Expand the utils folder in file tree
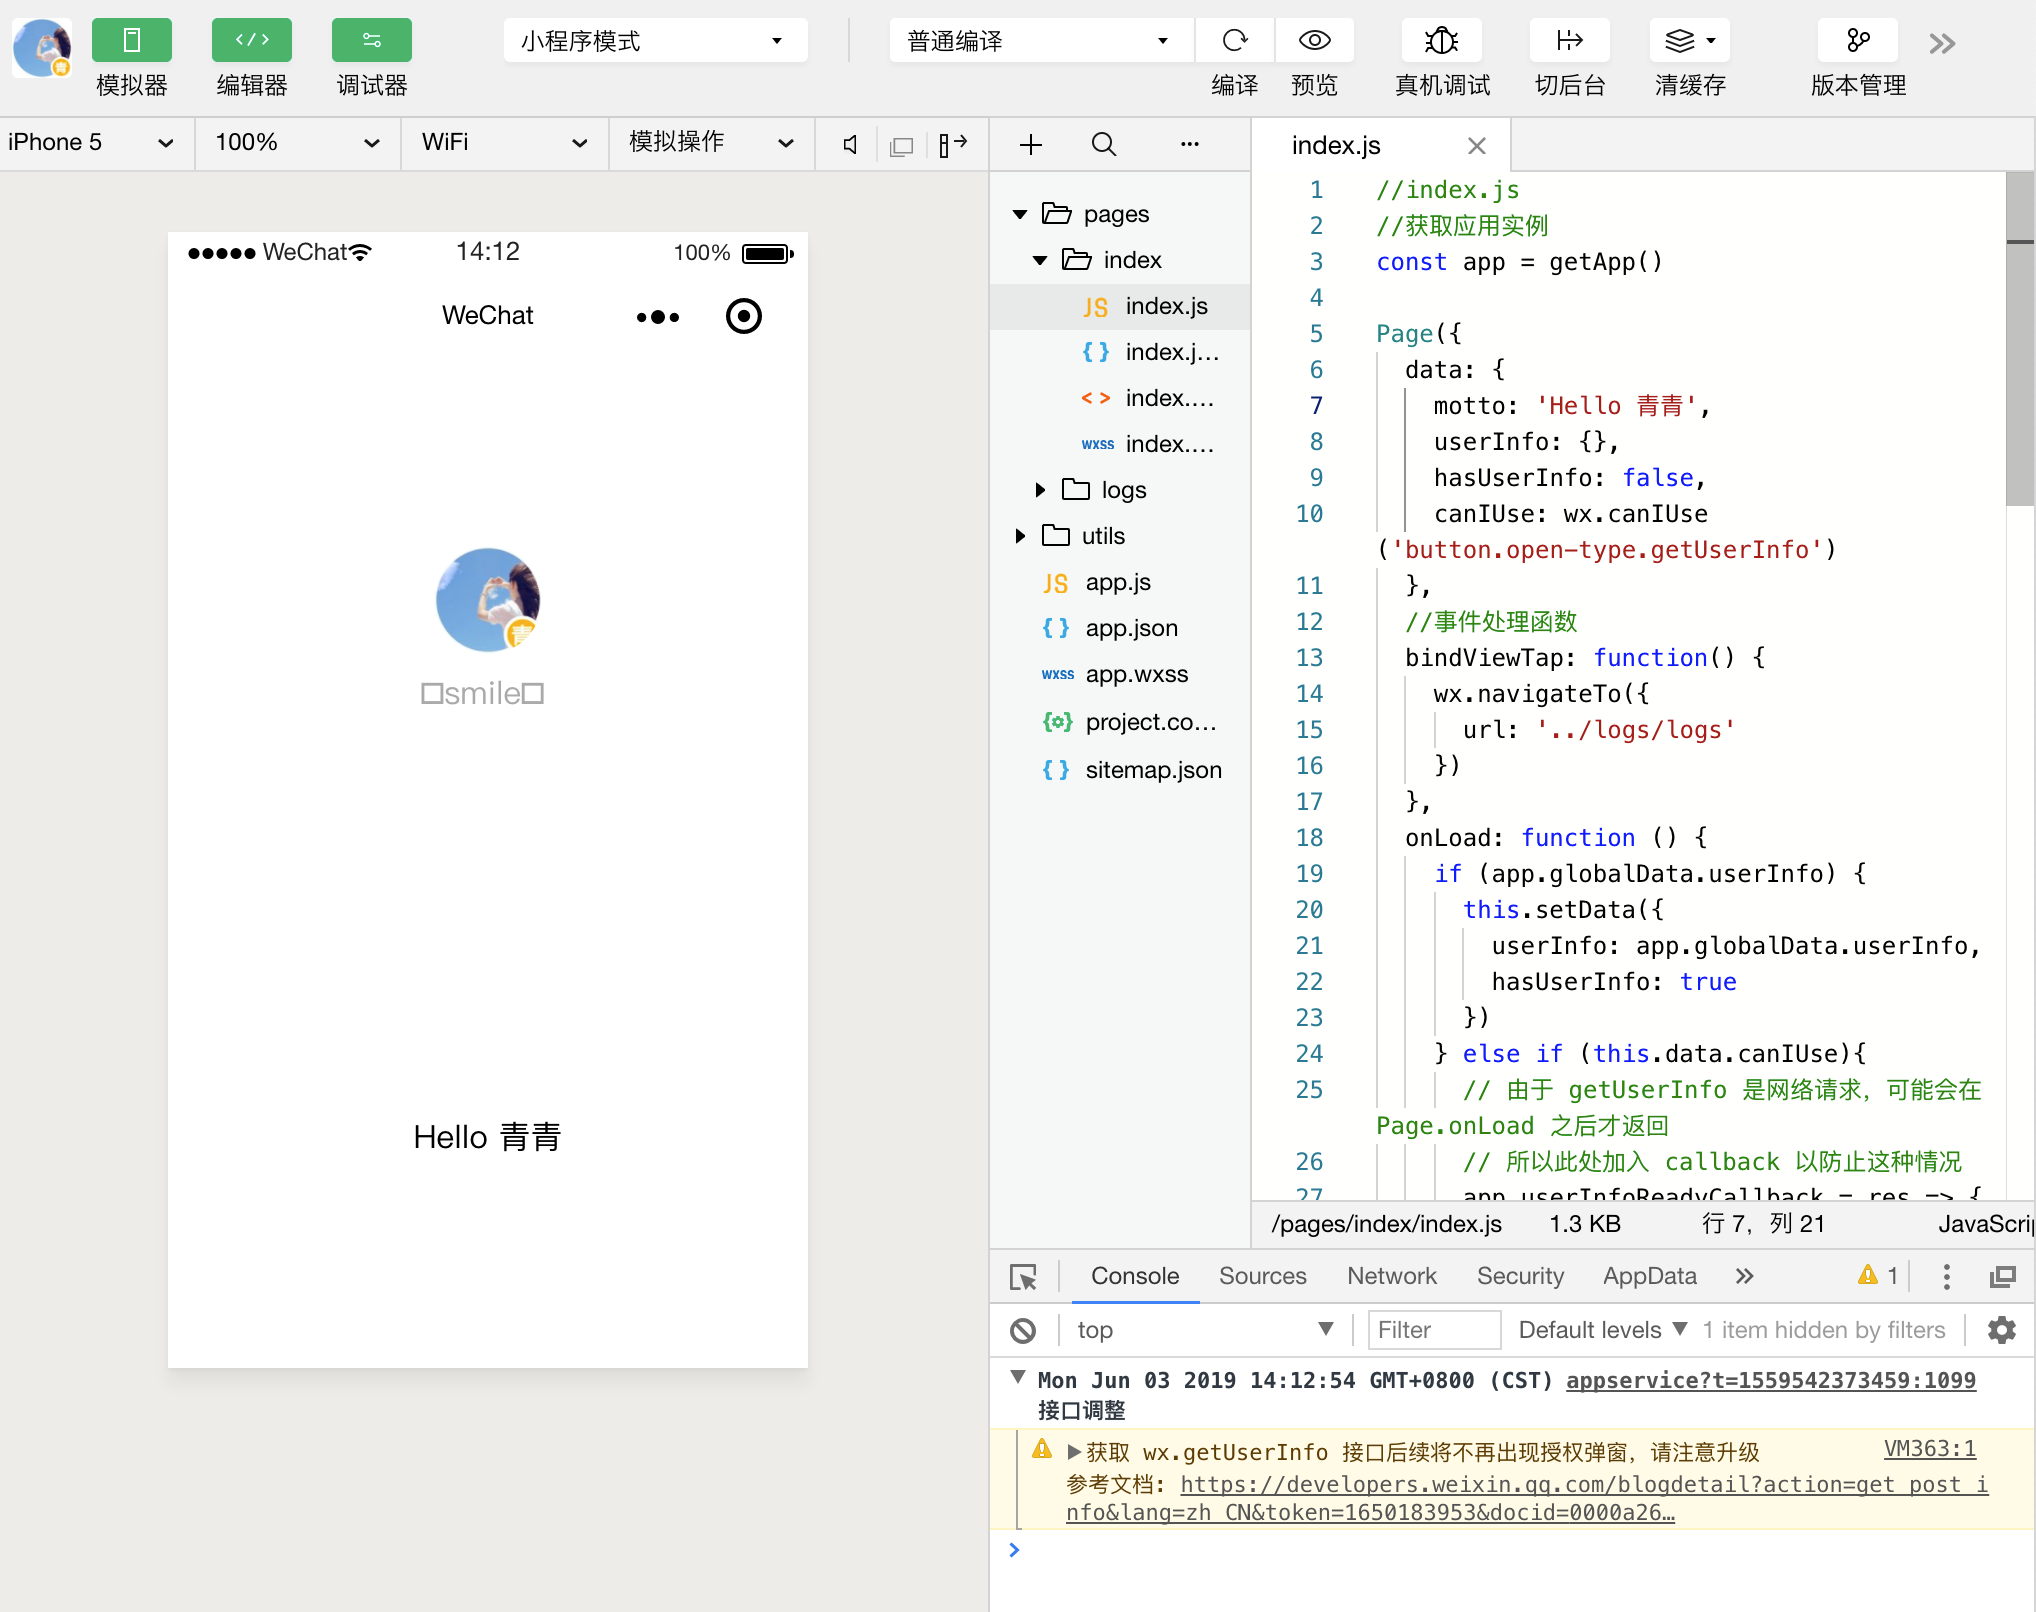Image resolution: width=2036 pixels, height=1612 pixels. (x=1023, y=536)
